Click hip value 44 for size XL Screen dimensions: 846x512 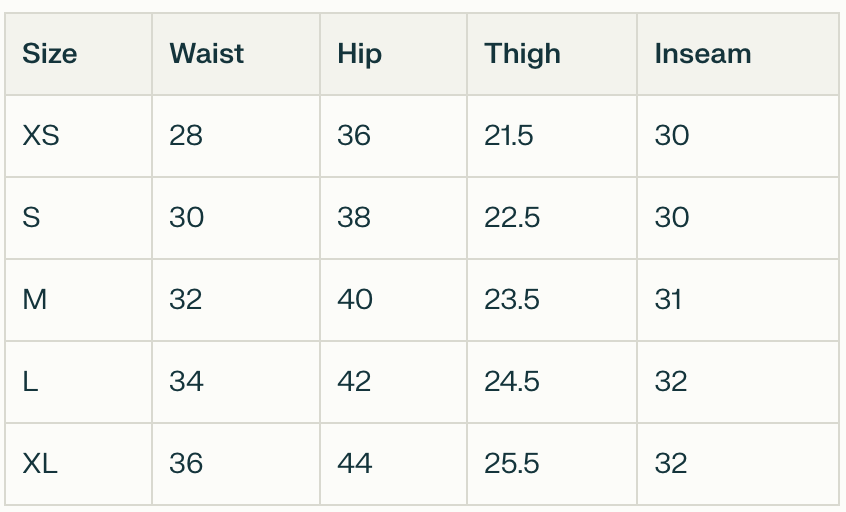coord(355,464)
